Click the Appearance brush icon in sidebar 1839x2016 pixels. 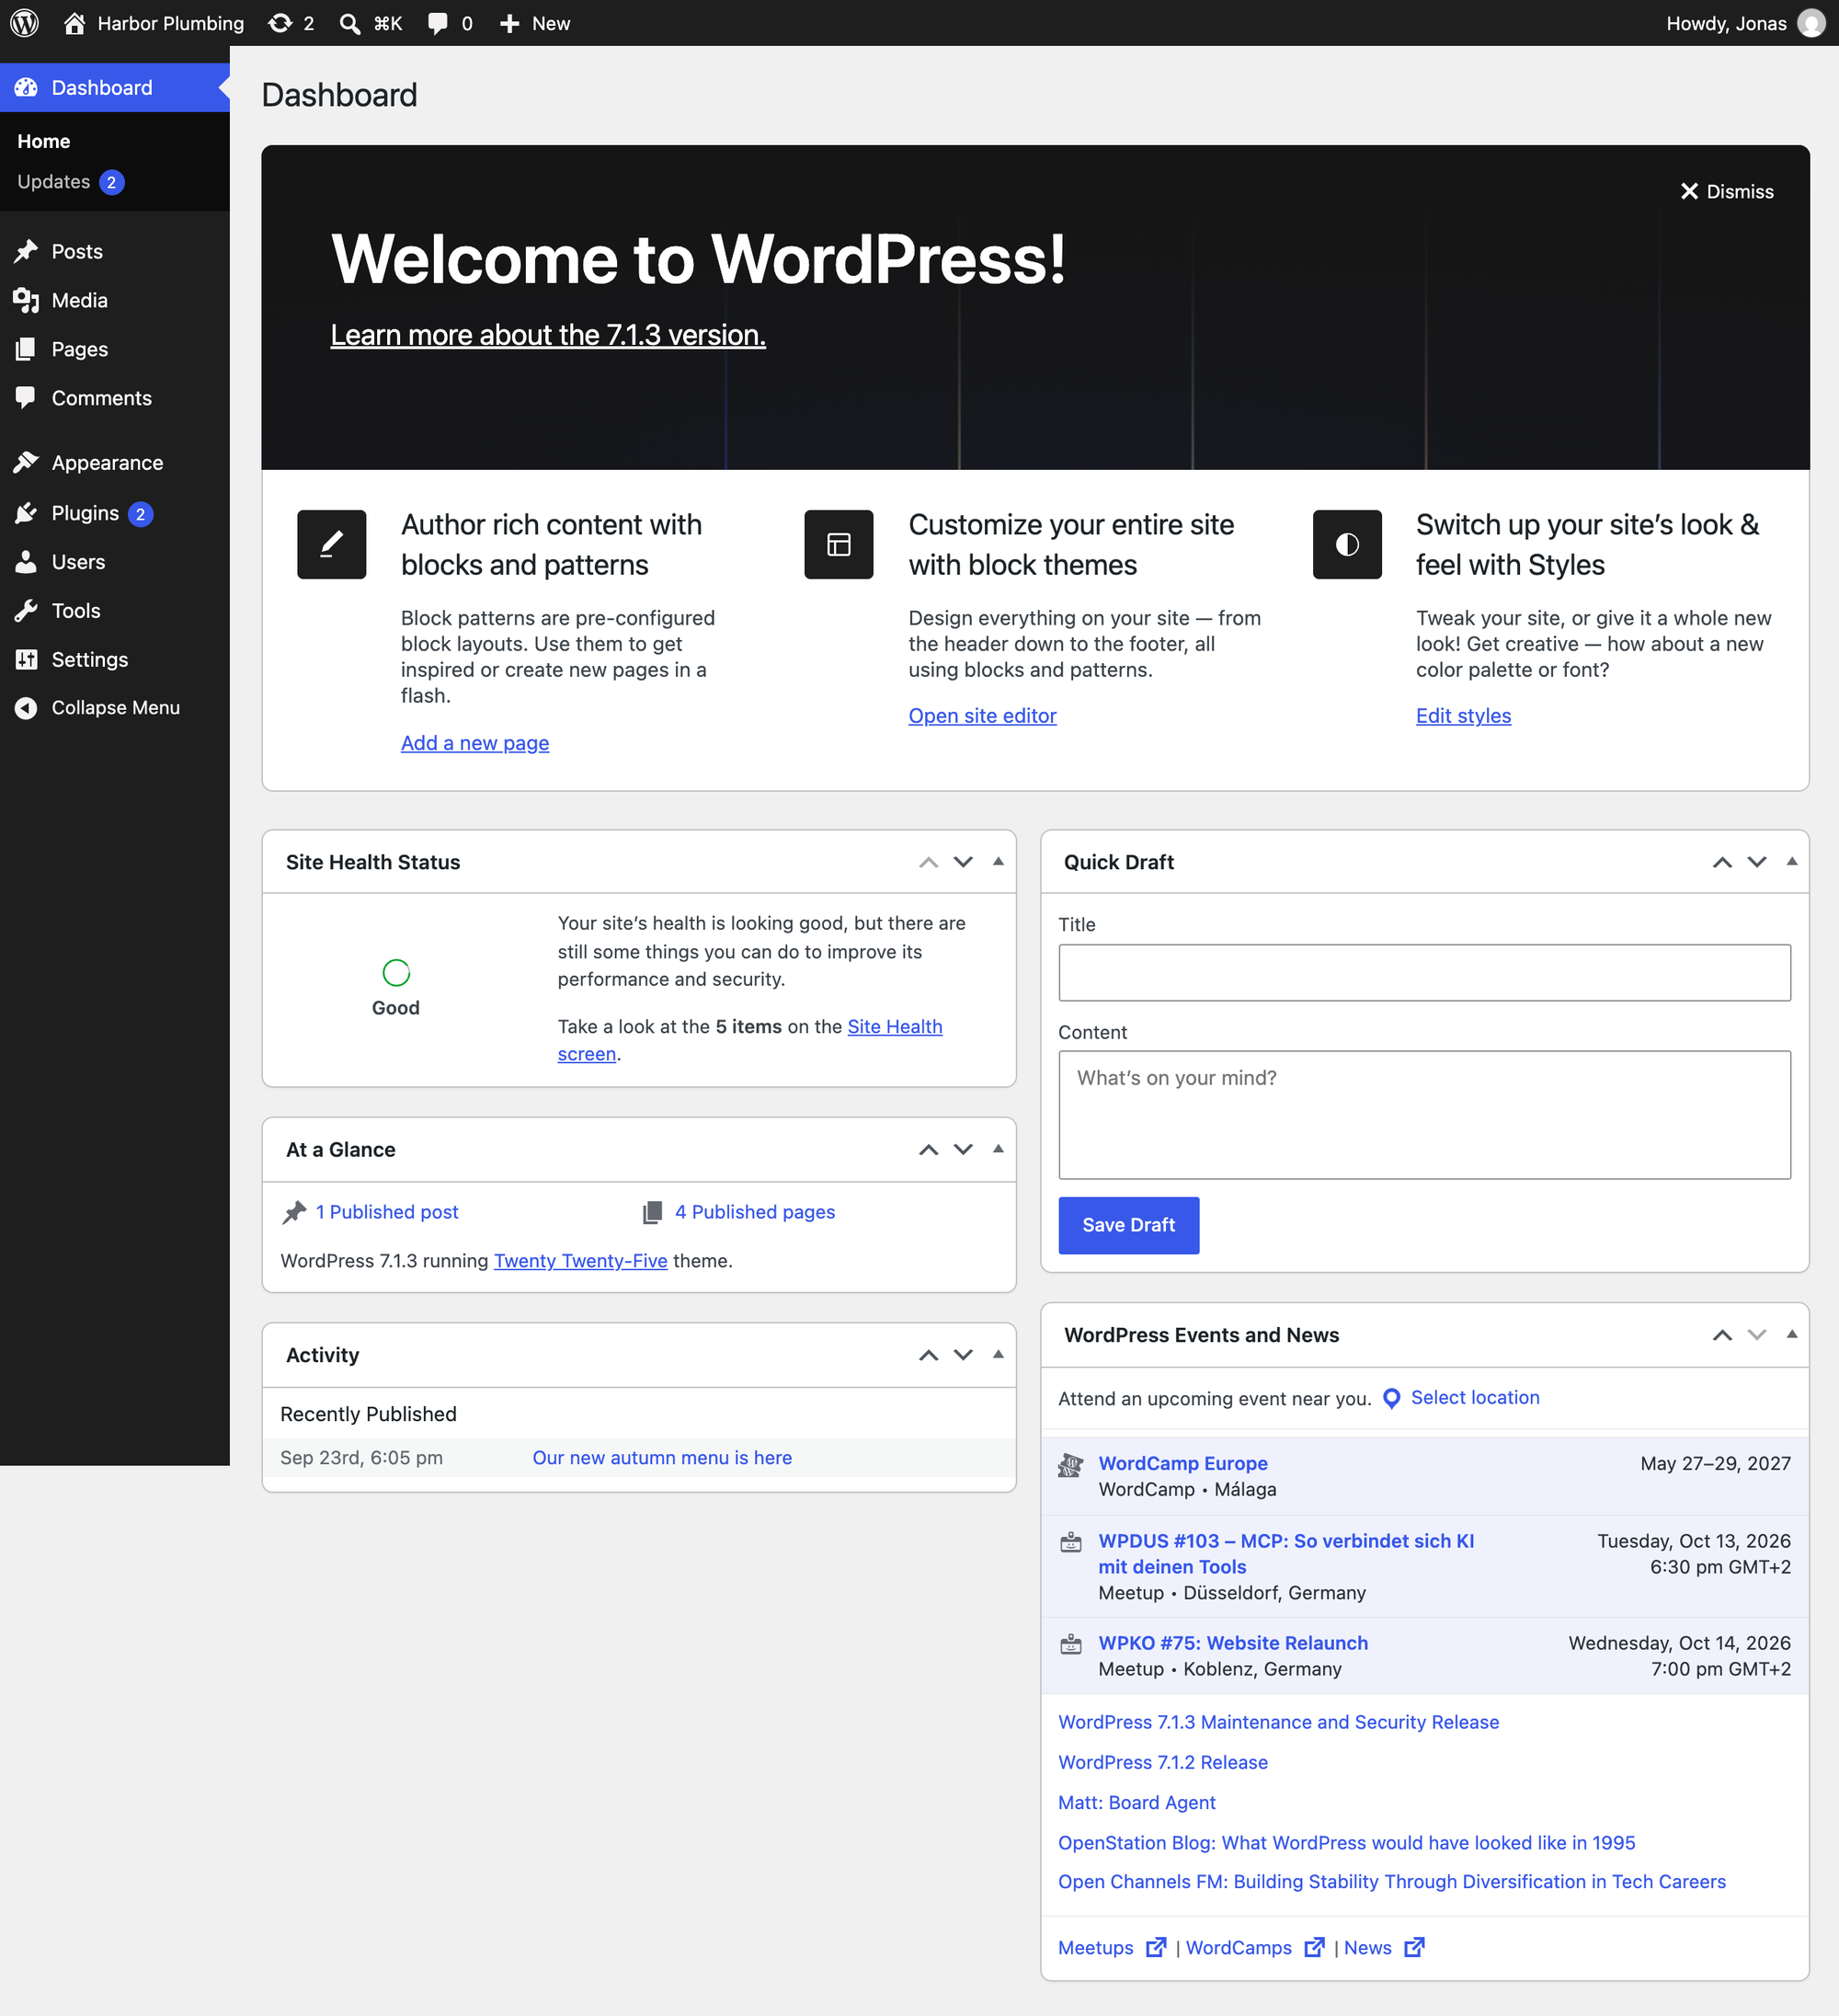(x=26, y=462)
